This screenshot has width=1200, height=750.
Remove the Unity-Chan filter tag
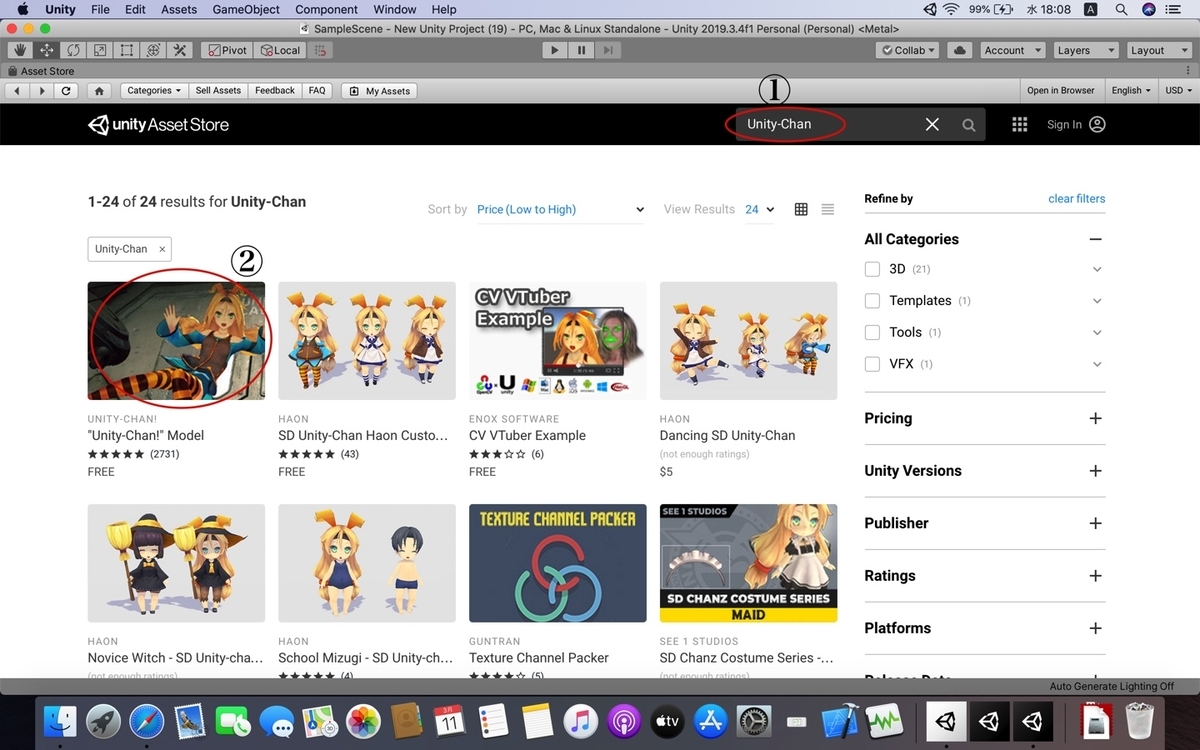tap(162, 249)
